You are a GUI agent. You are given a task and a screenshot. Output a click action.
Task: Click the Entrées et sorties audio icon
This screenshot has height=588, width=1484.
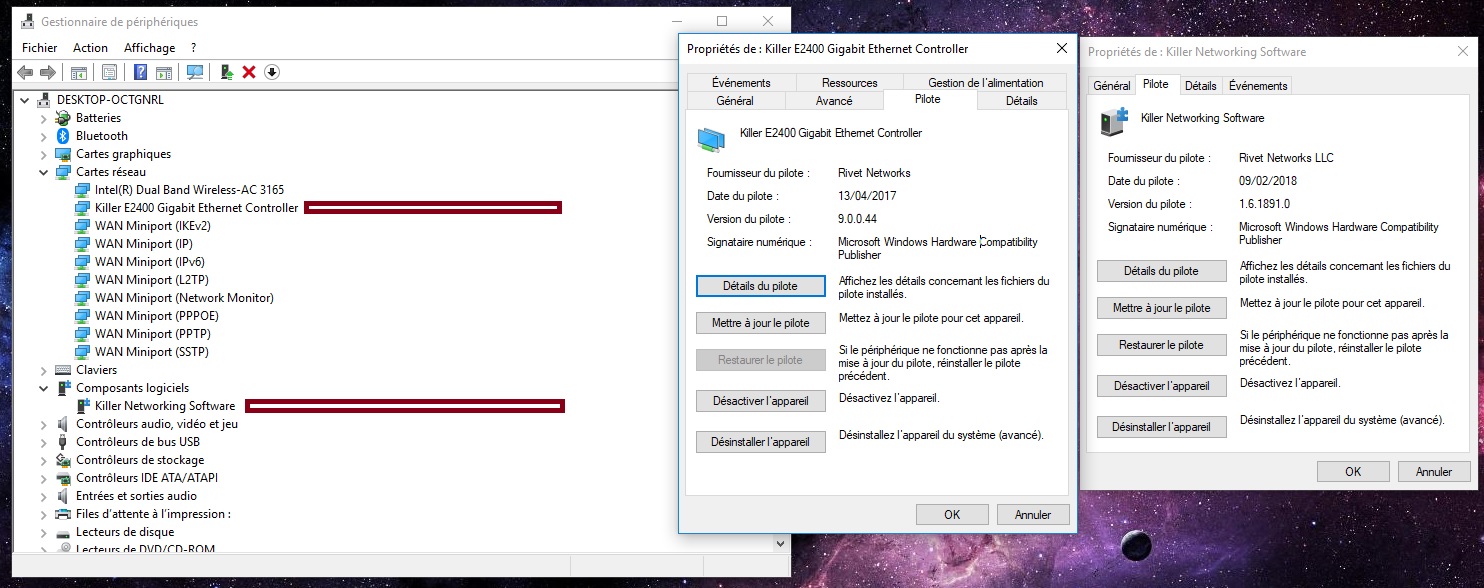click(x=63, y=496)
